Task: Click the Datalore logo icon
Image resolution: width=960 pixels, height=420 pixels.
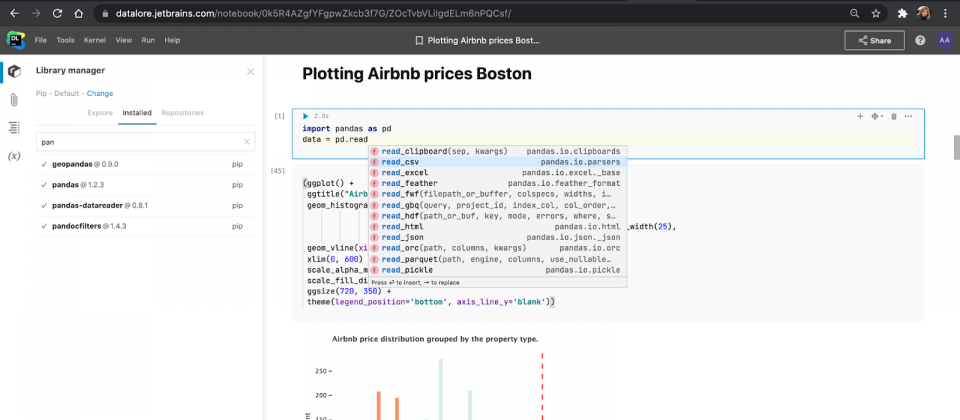Action: click(x=15, y=40)
